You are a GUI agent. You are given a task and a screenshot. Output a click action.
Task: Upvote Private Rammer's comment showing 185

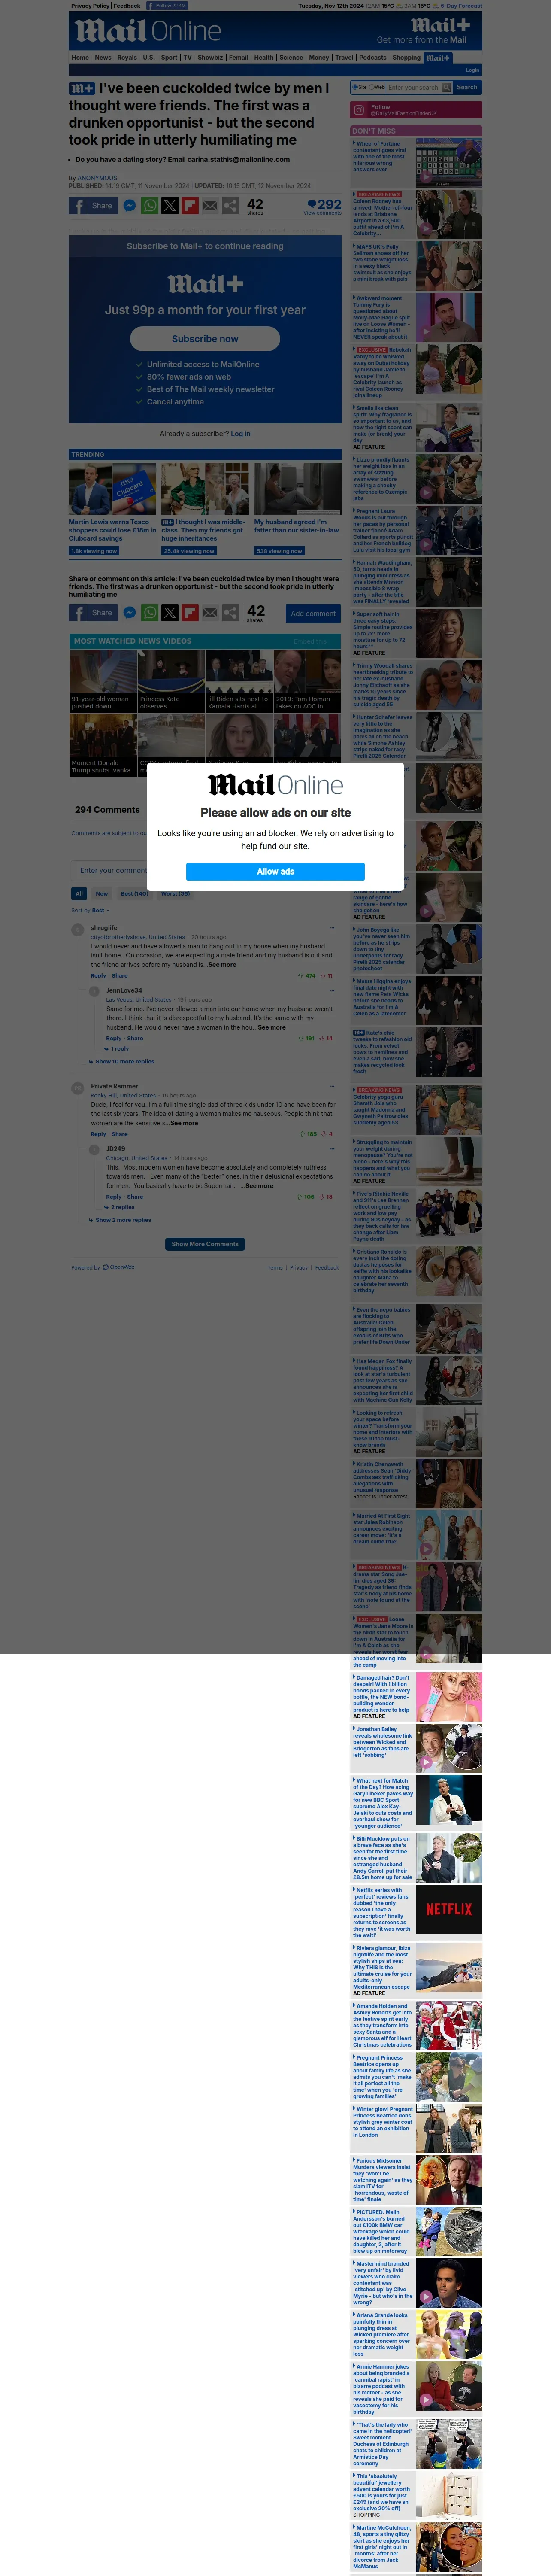click(x=302, y=1134)
